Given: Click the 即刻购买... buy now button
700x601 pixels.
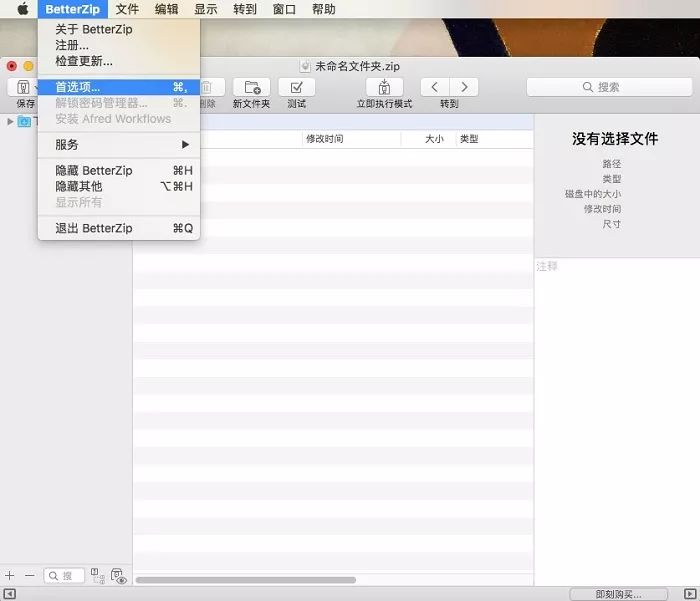Looking at the screenshot, I should click(x=618, y=594).
